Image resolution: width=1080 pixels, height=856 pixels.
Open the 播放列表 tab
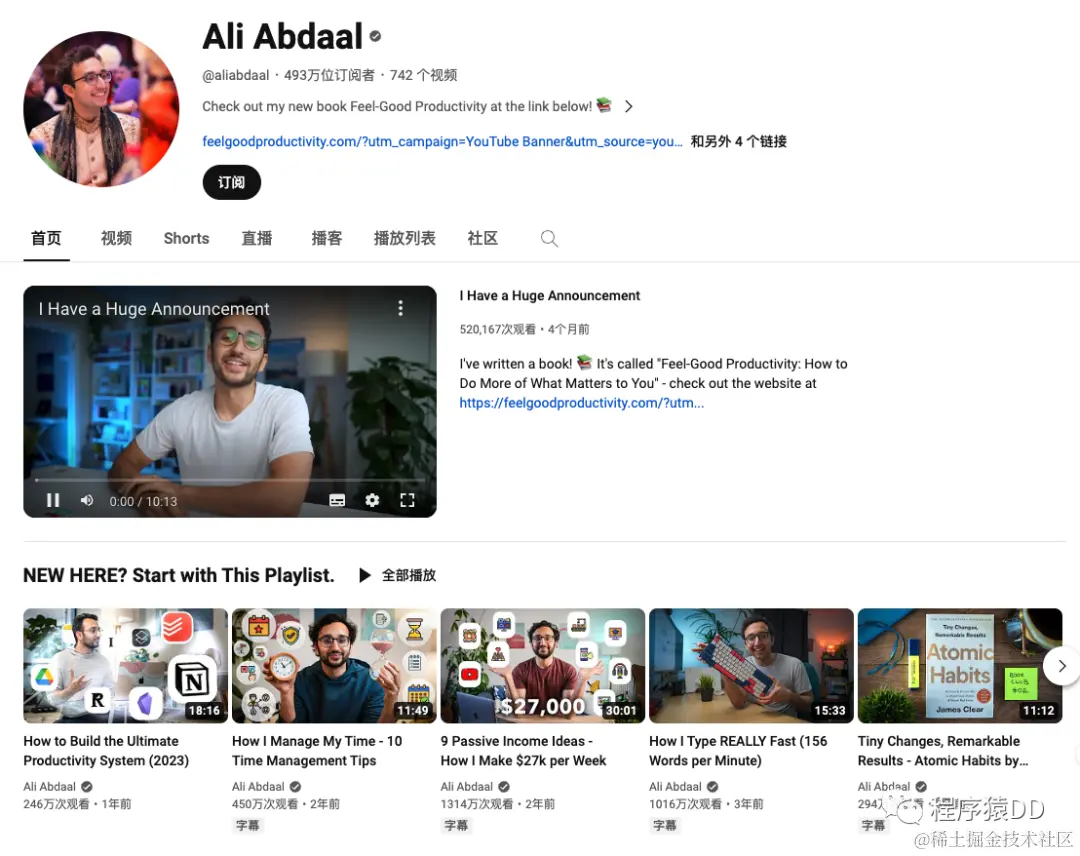404,239
